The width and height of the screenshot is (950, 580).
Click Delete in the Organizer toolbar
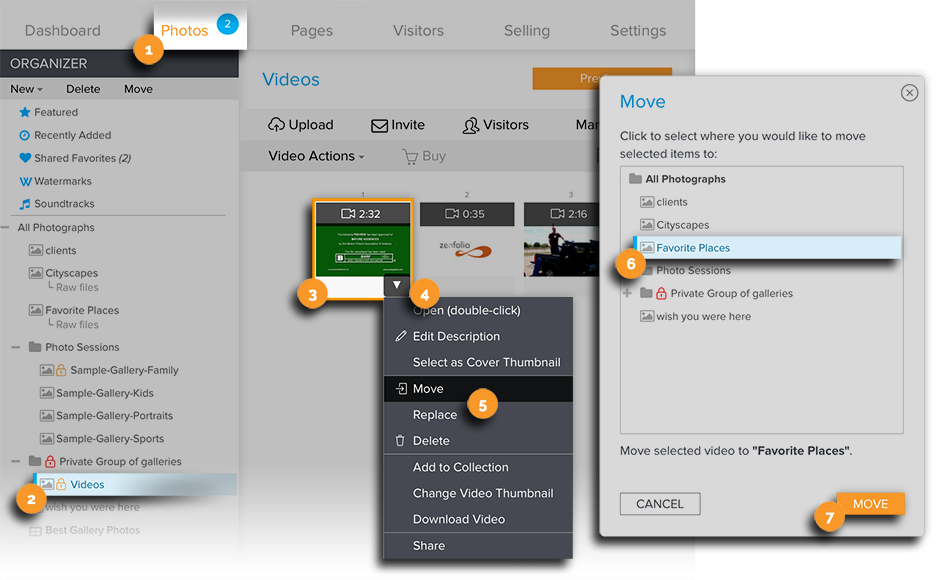pos(83,89)
